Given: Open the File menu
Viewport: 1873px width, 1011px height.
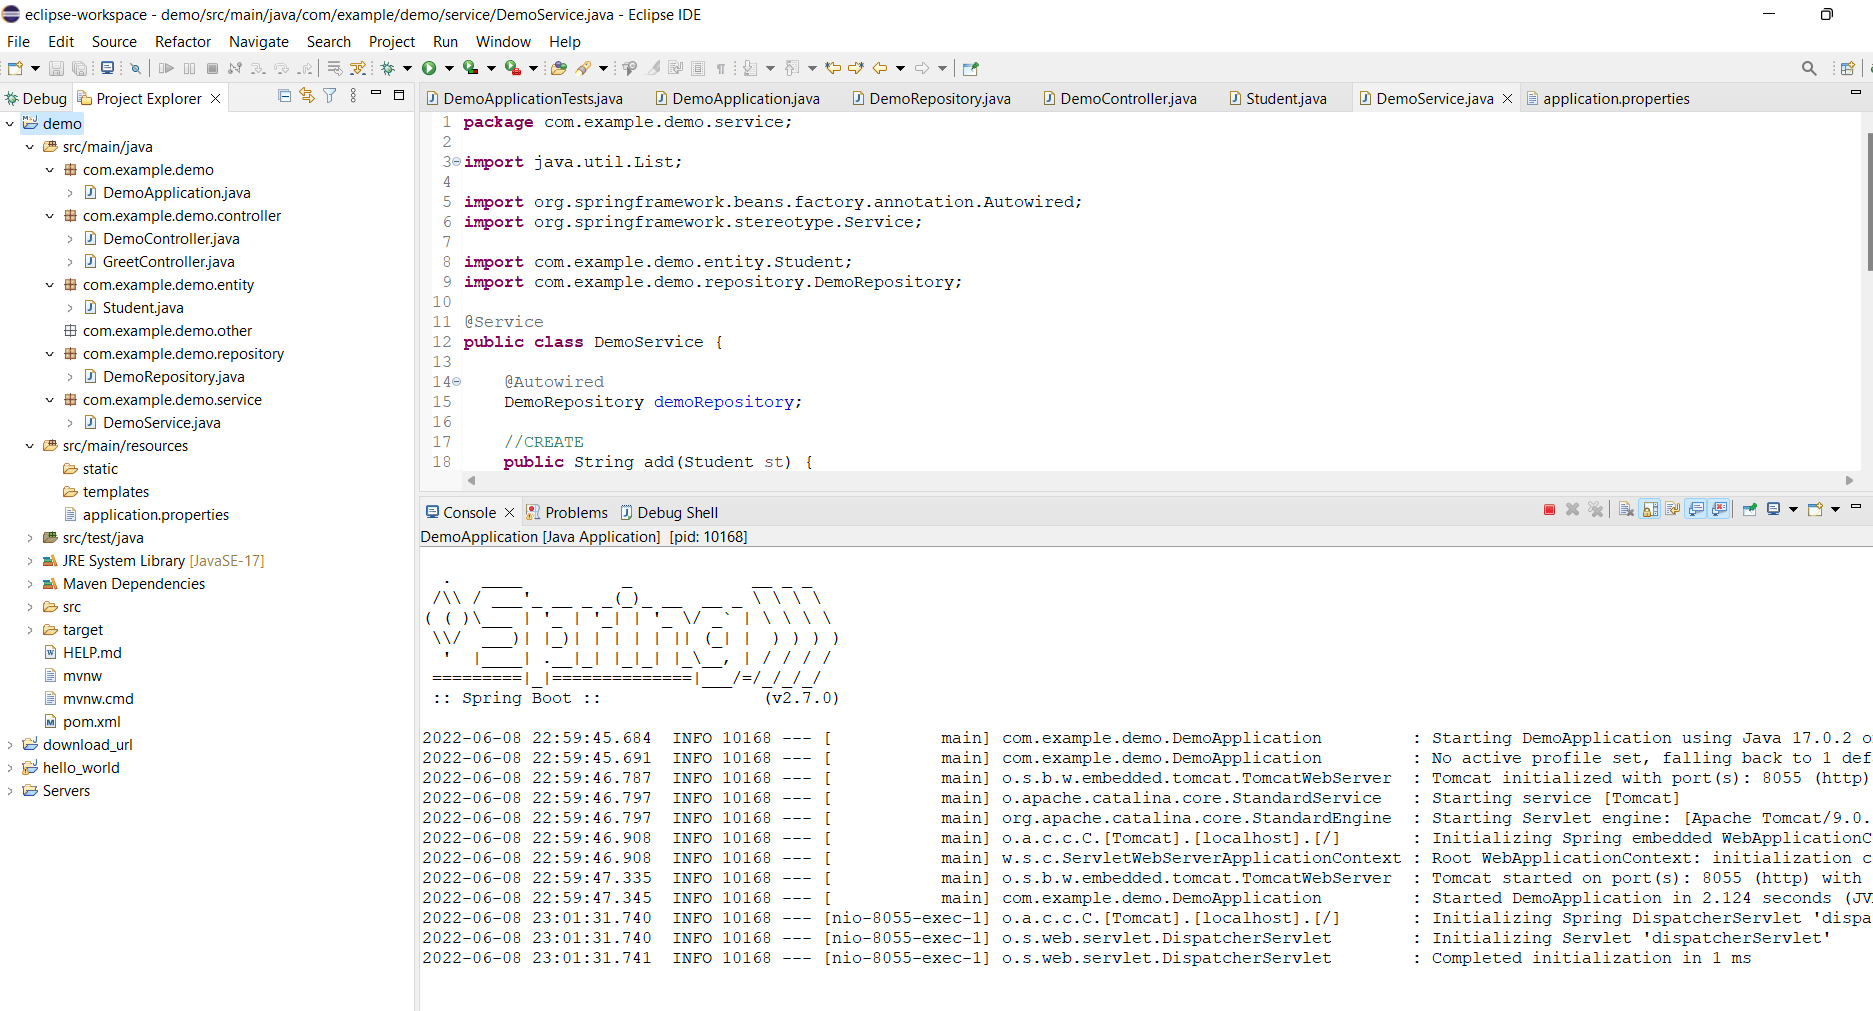Looking at the screenshot, I should pos(18,42).
